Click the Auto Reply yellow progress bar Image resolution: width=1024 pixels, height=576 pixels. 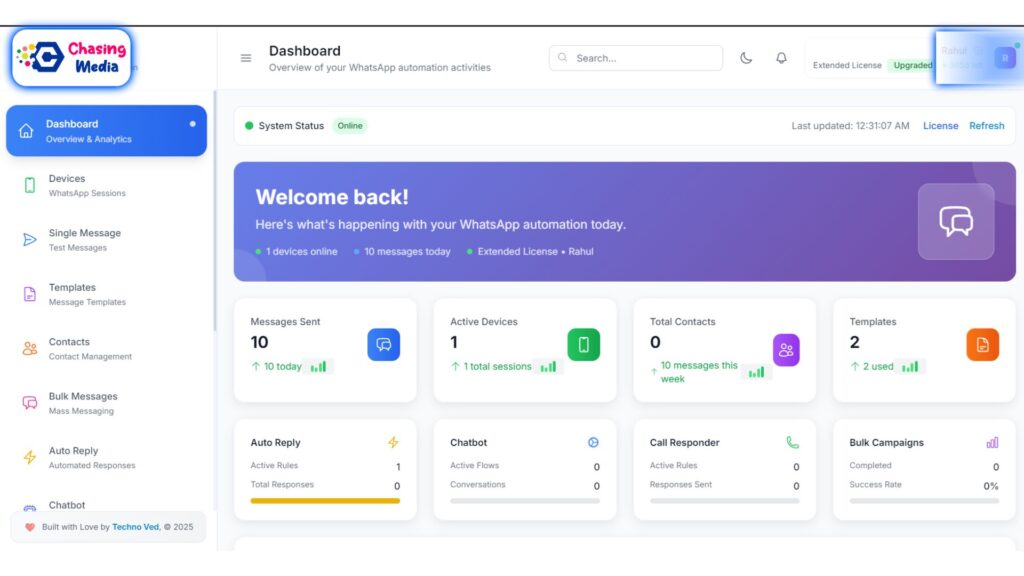click(325, 501)
